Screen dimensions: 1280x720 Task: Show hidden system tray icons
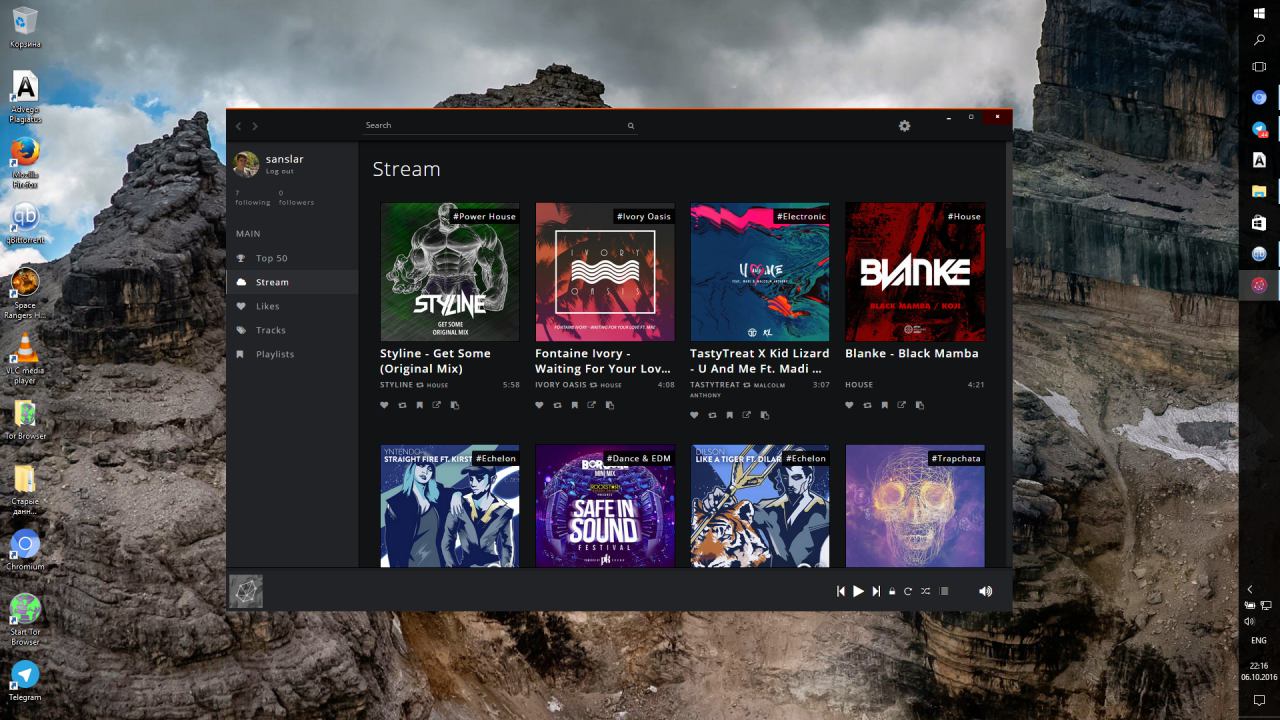[x=1250, y=590]
